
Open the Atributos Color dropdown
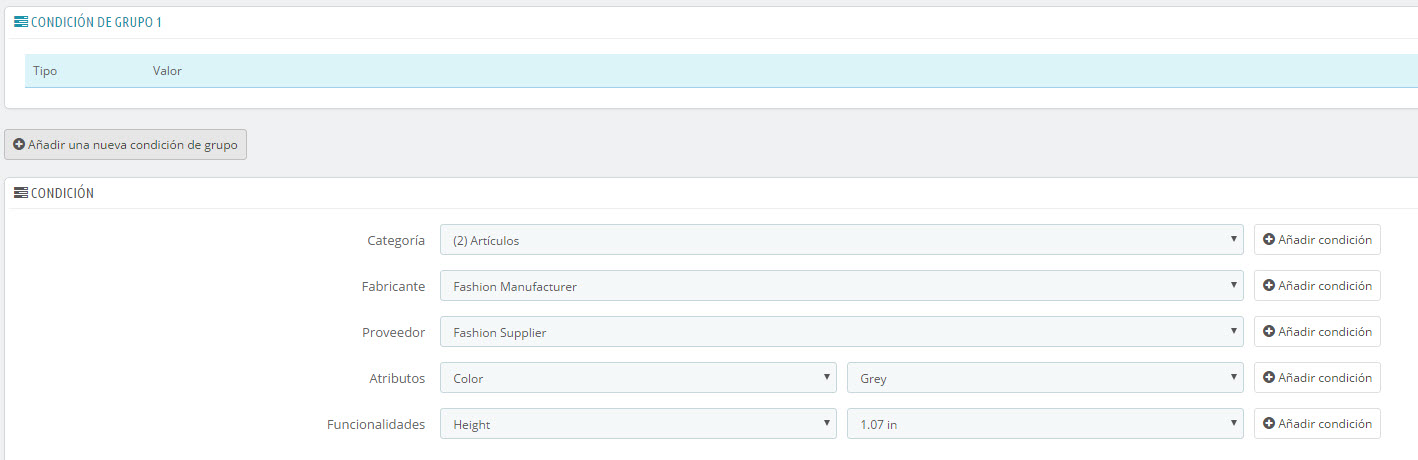click(x=638, y=378)
